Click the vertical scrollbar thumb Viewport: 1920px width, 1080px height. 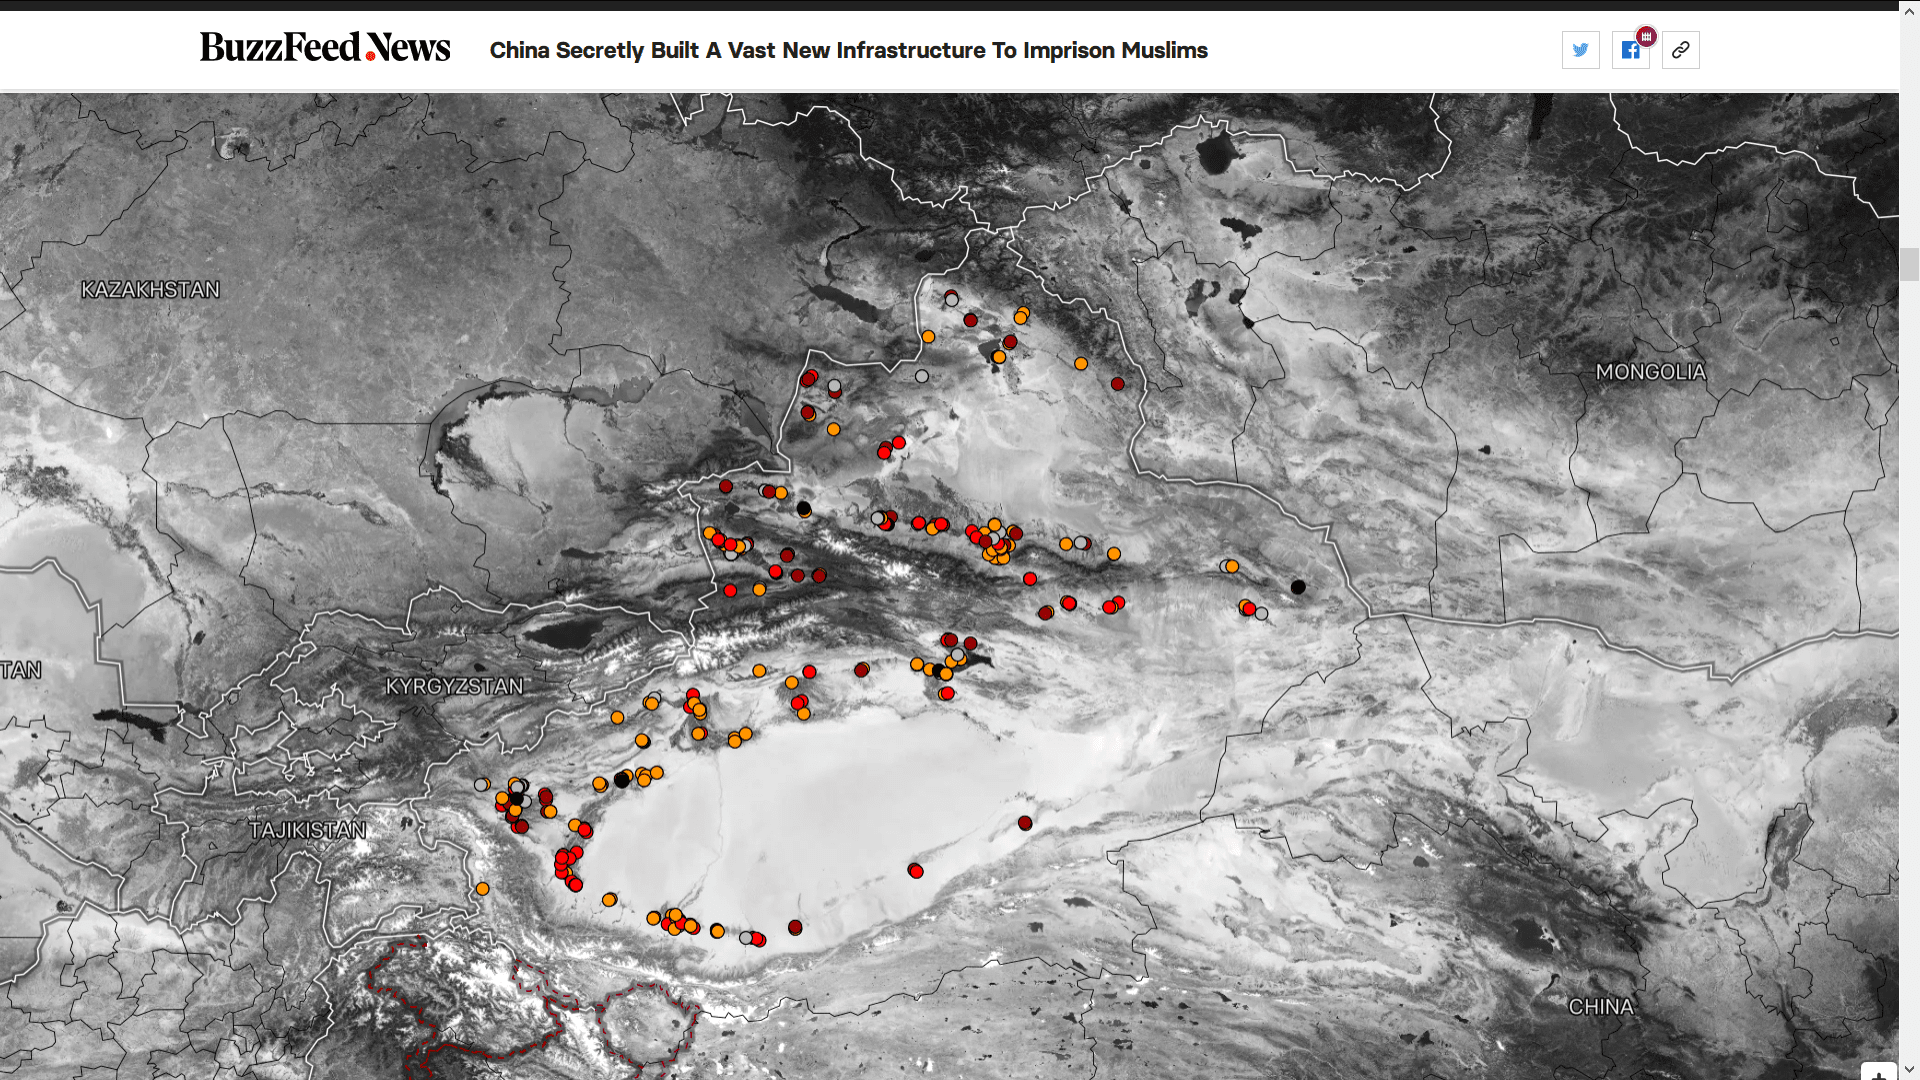tap(1909, 264)
